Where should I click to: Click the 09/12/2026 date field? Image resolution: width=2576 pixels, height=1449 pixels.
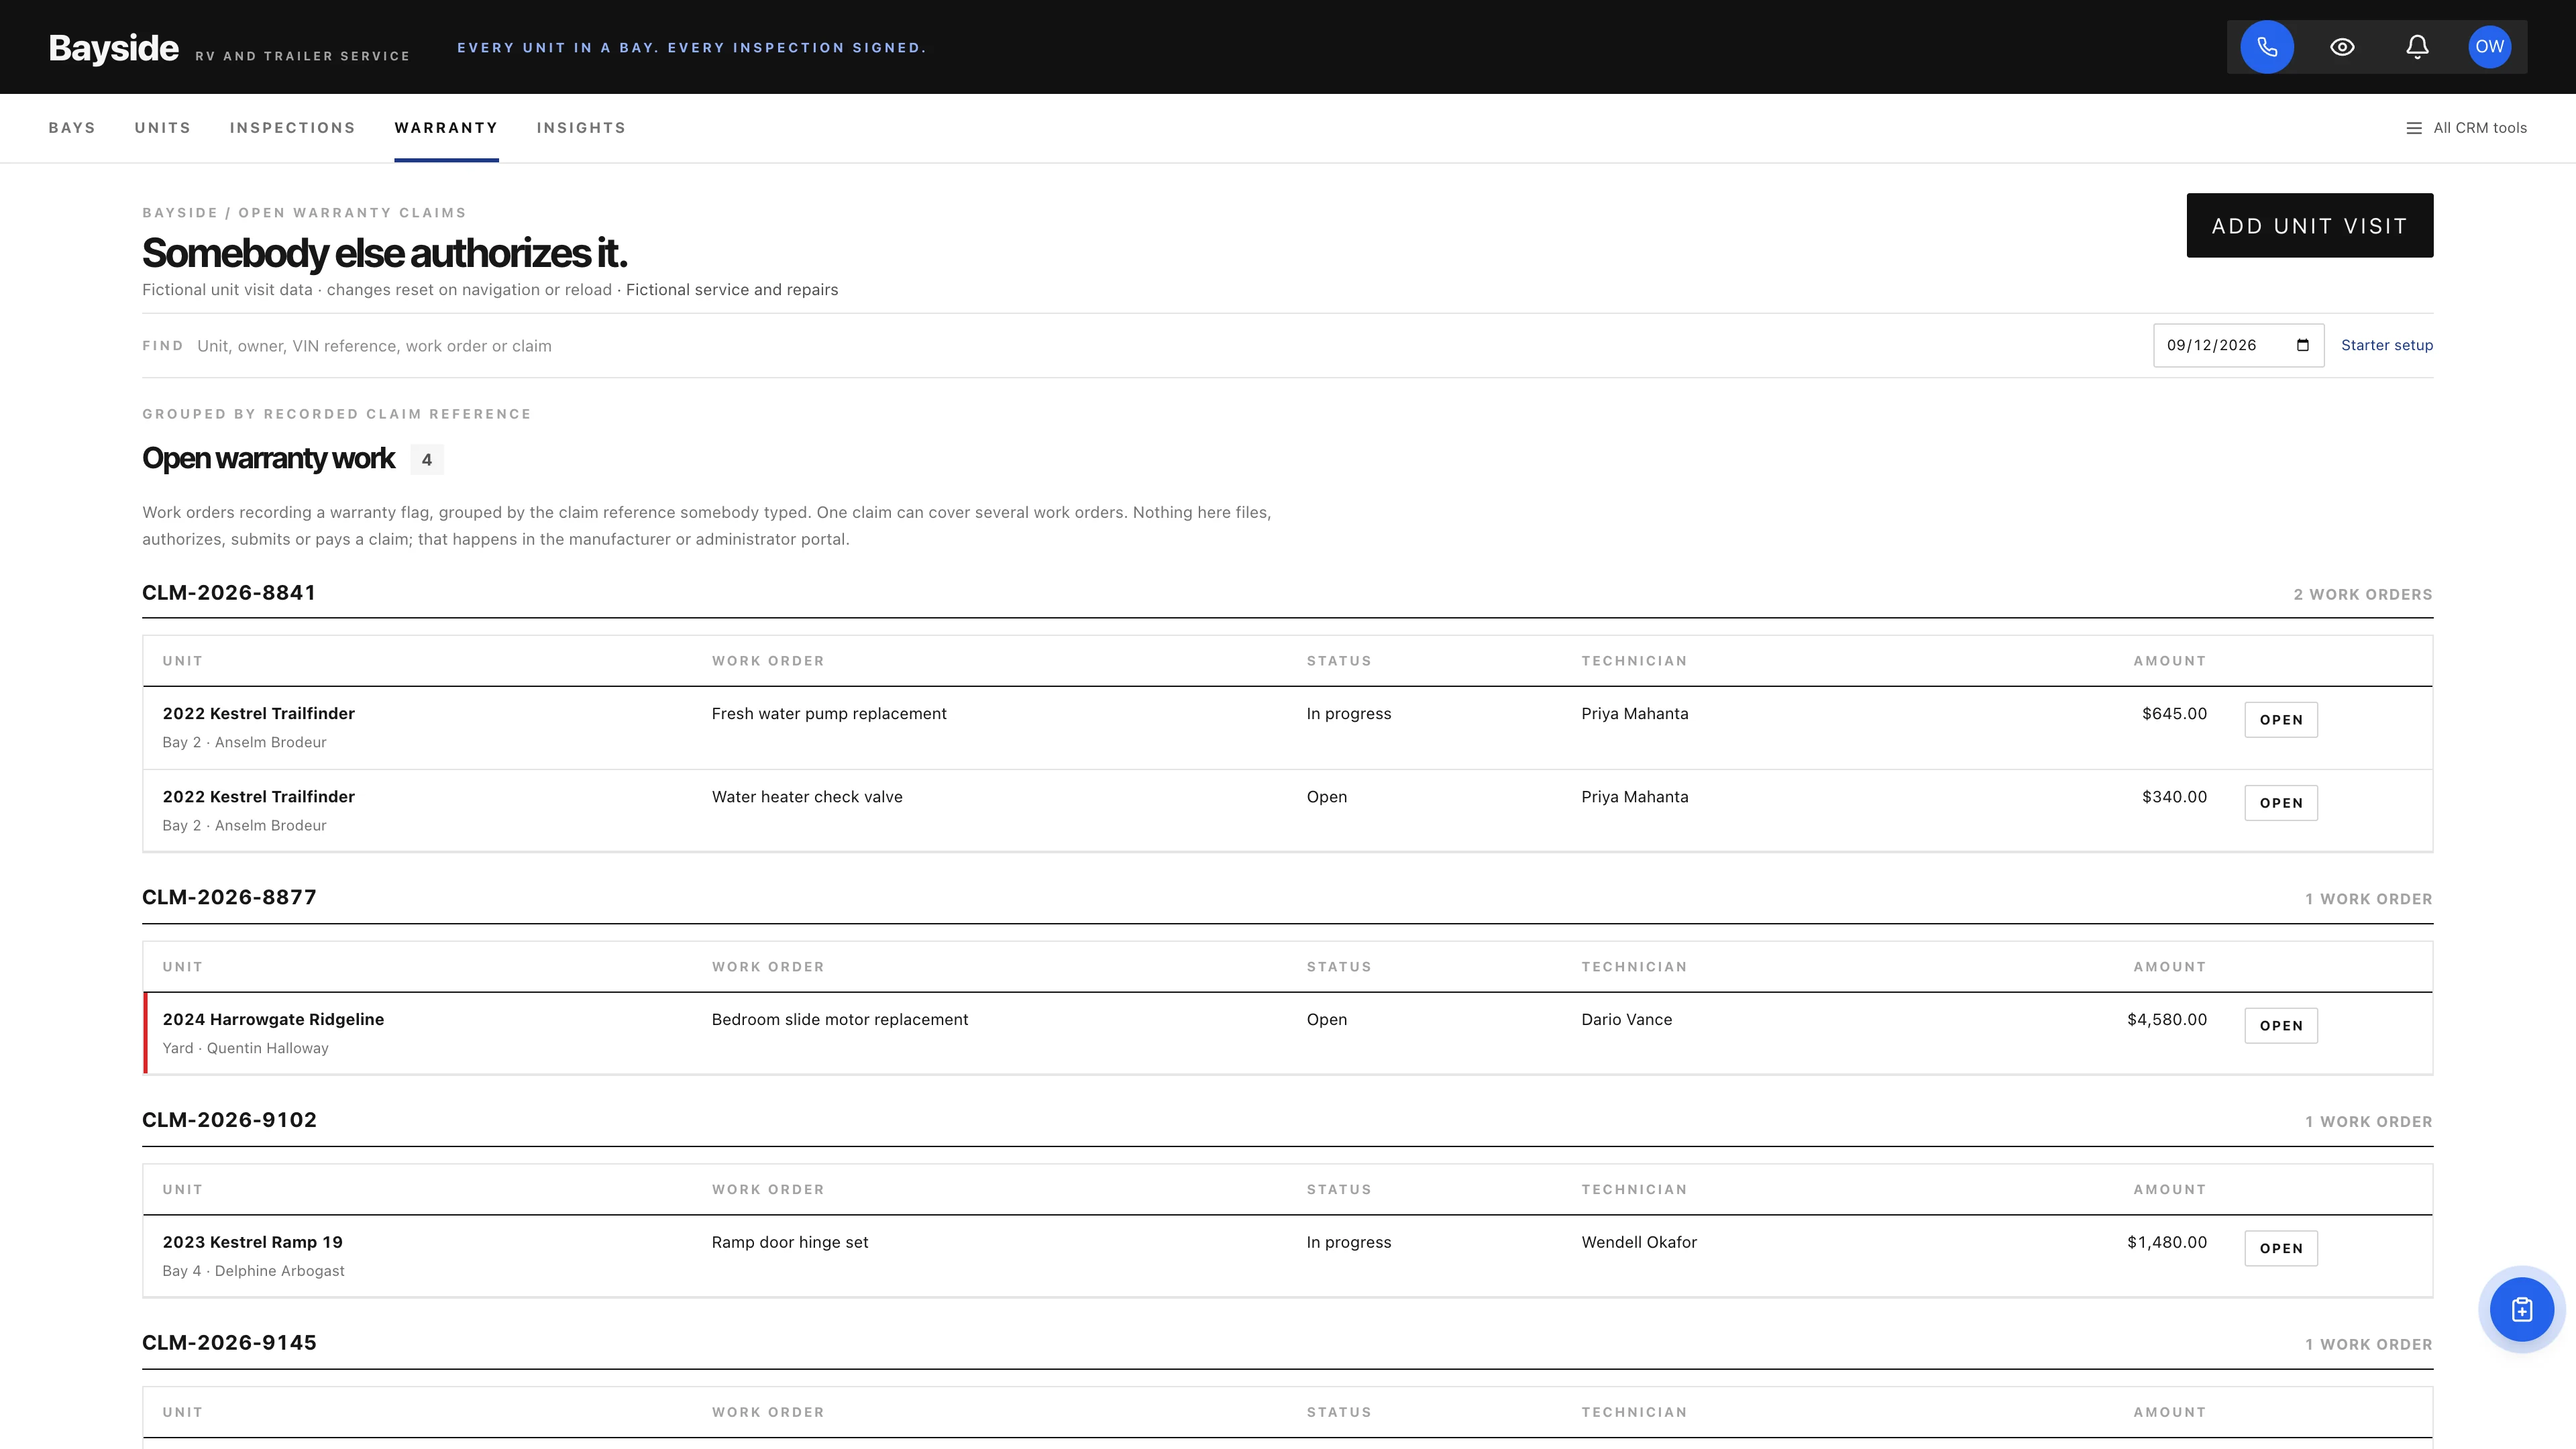(x=2238, y=345)
